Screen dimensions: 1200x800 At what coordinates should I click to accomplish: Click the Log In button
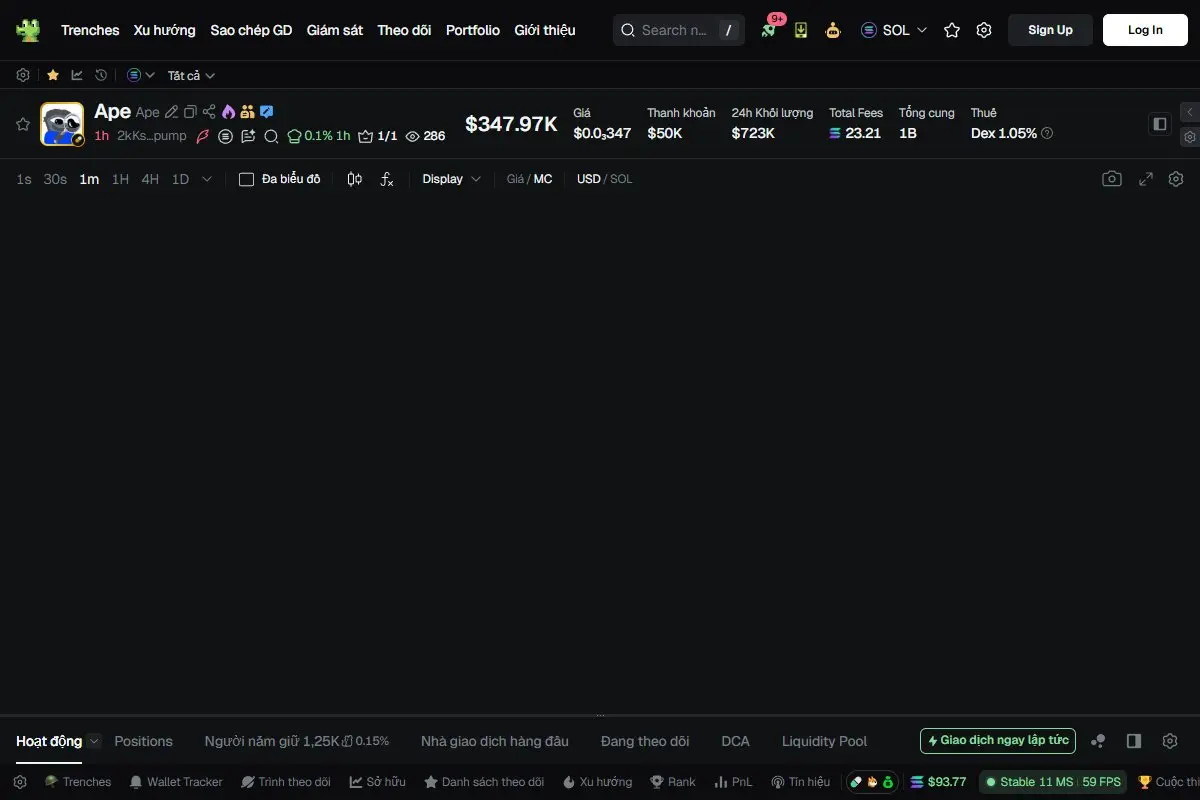pos(1145,30)
